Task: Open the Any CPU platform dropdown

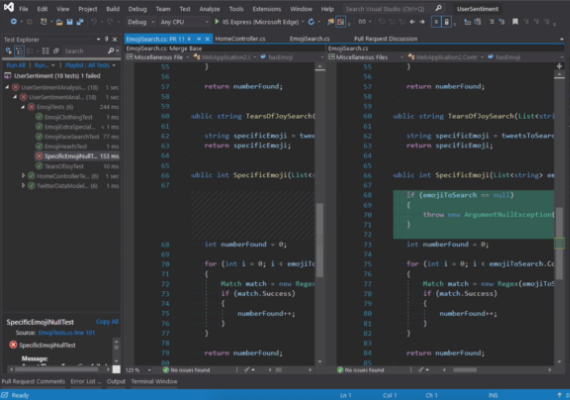Action: click(x=185, y=22)
